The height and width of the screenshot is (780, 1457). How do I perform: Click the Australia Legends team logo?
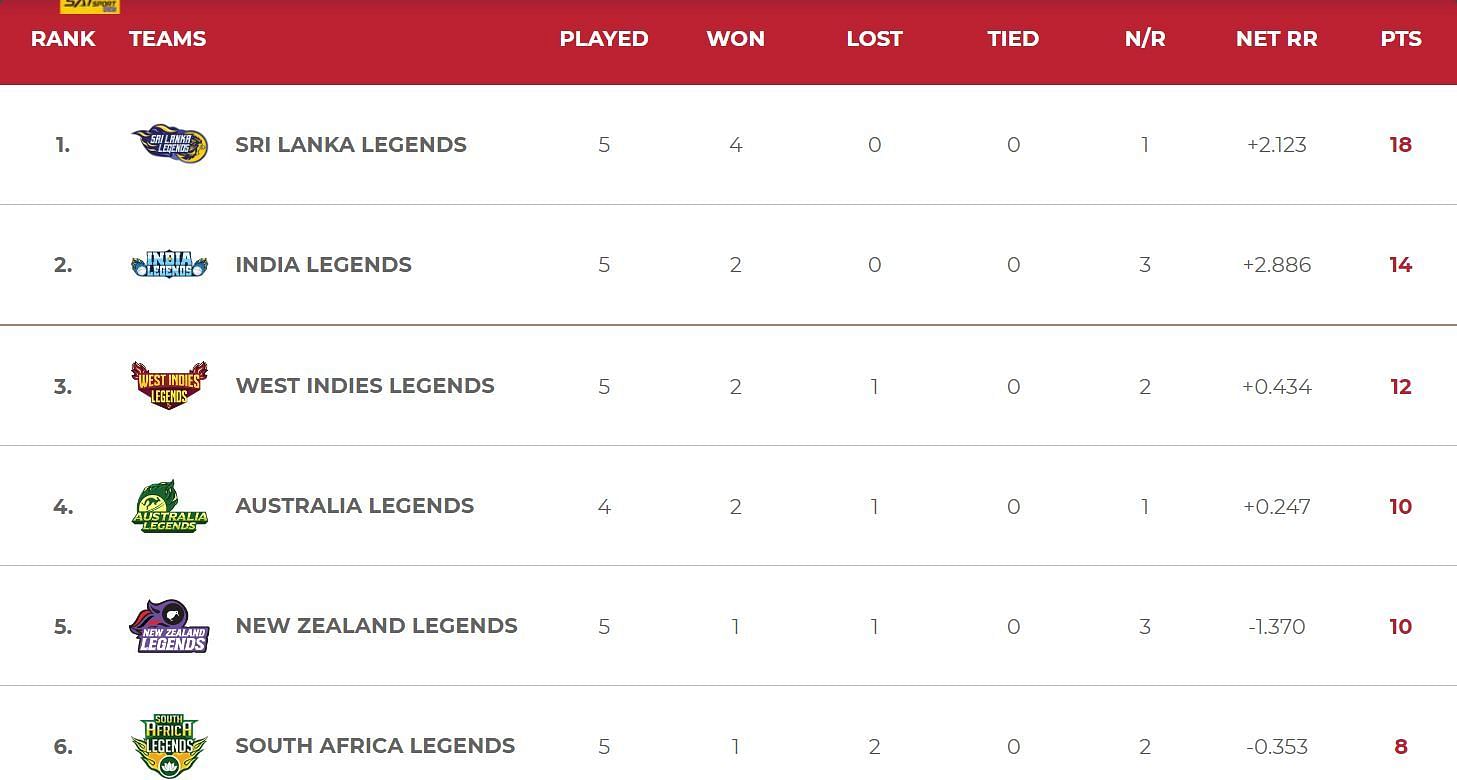click(170, 506)
